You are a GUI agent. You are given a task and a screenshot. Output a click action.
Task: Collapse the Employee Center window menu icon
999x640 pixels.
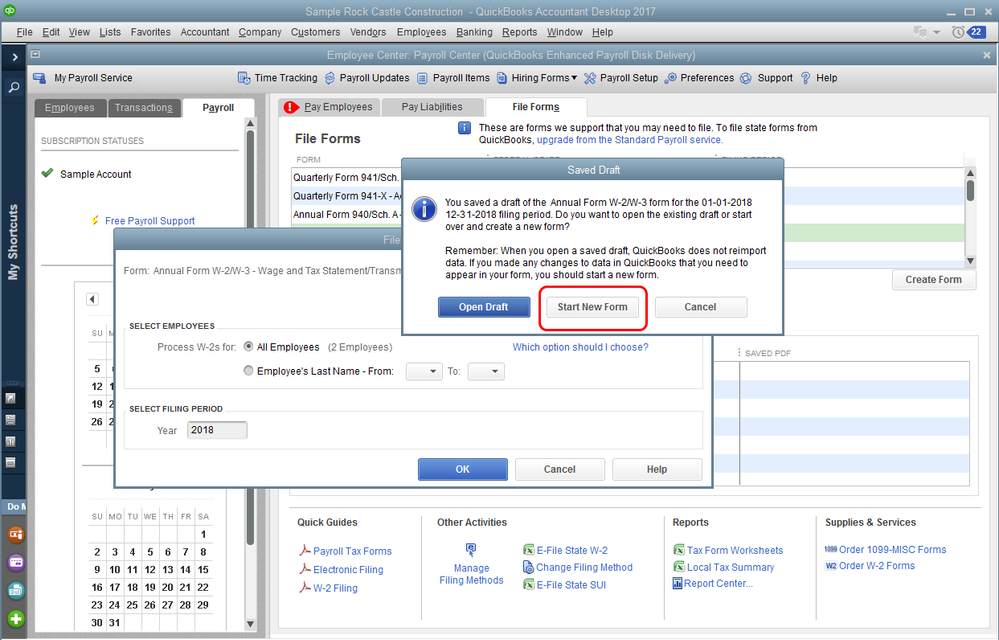point(36,54)
